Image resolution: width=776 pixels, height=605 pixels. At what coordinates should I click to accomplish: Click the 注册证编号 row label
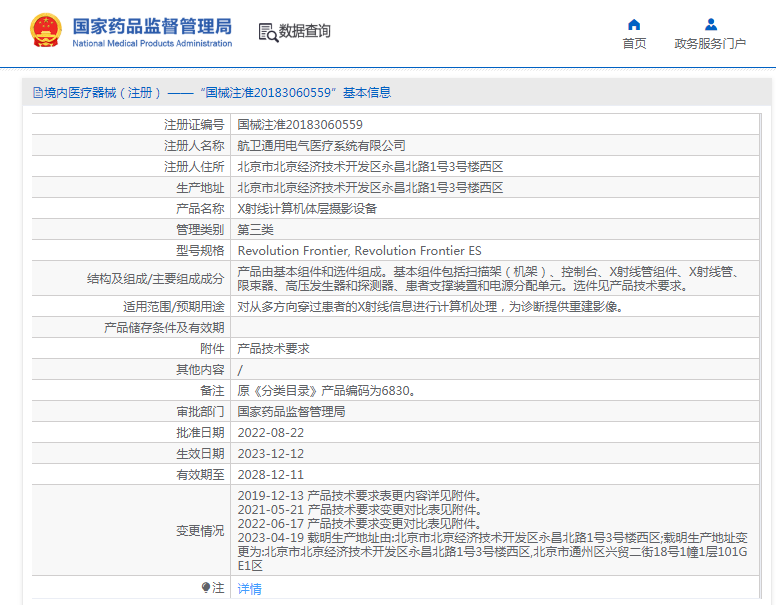coord(194,125)
